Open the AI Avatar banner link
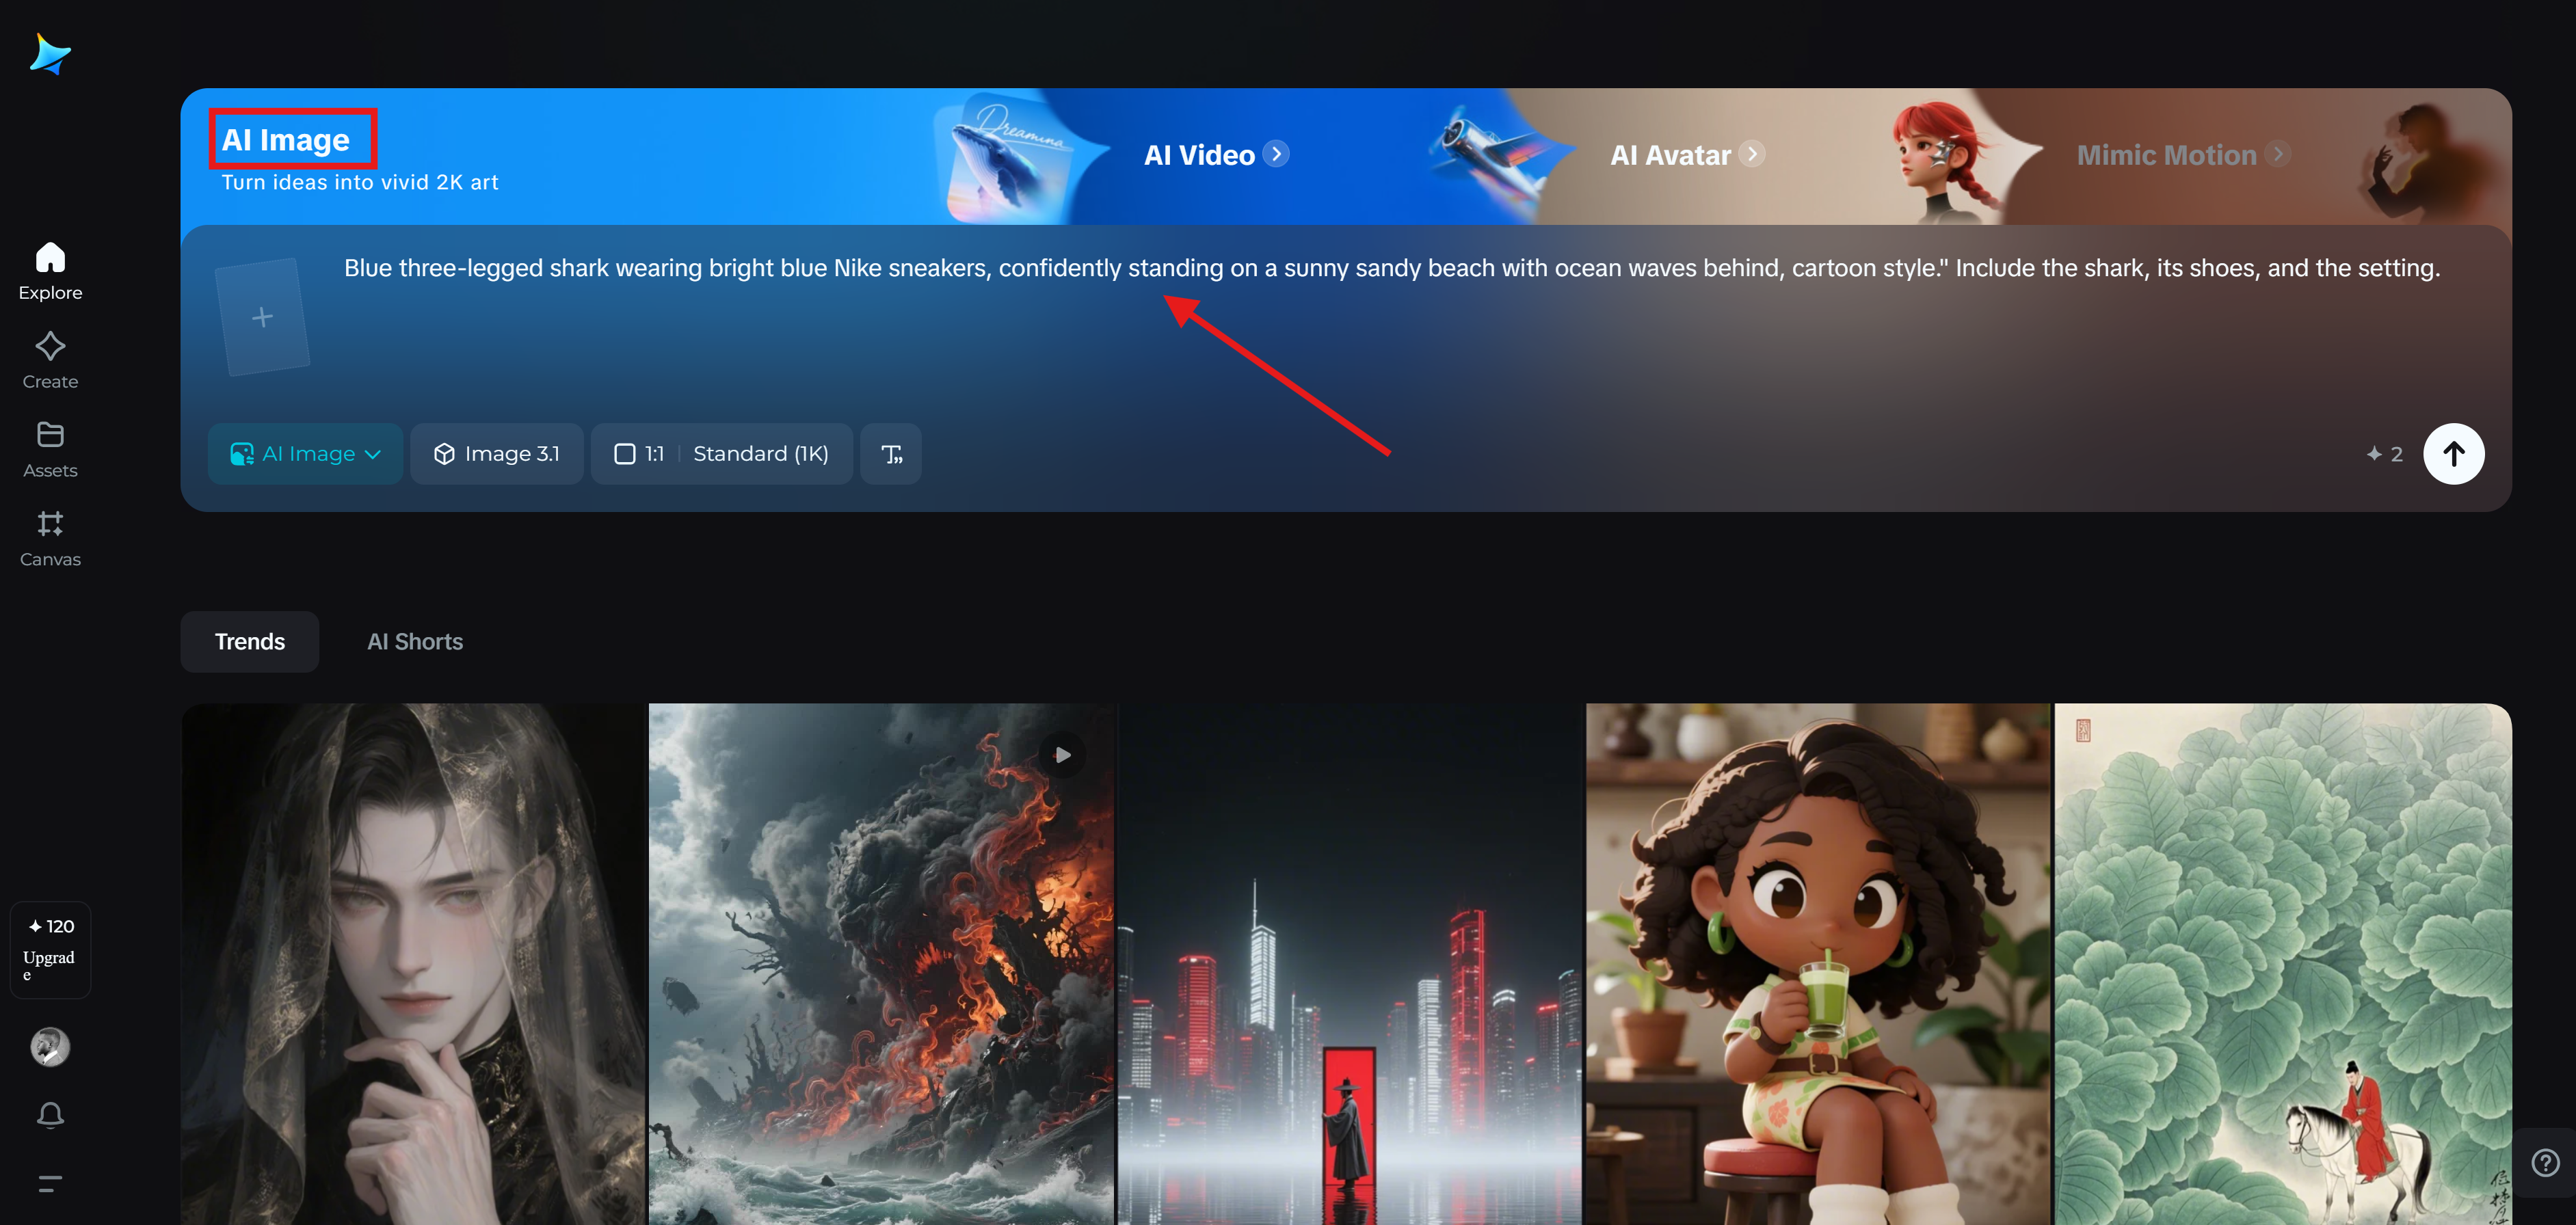Viewport: 2576px width, 1225px height. click(1686, 155)
